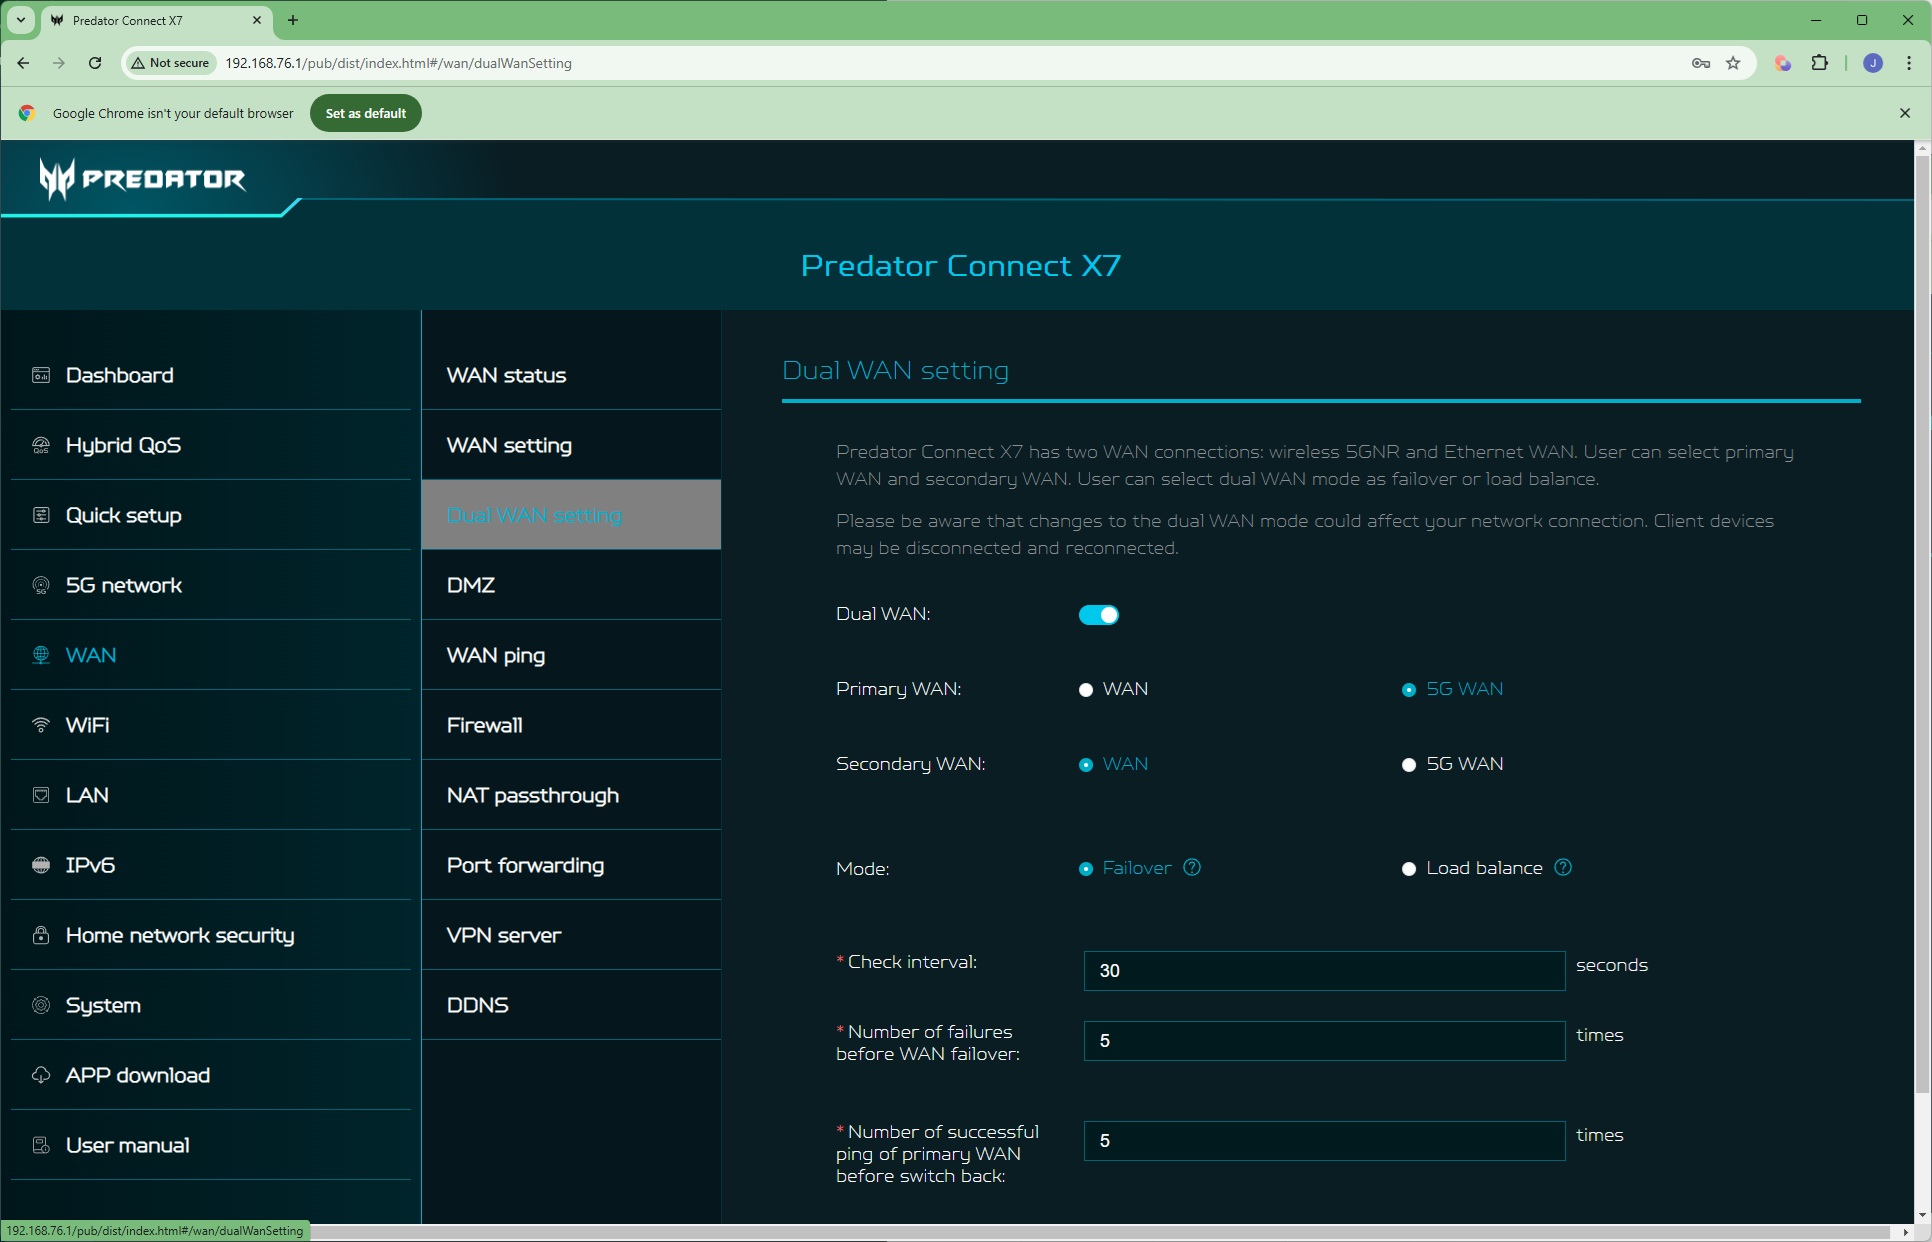Image resolution: width=1932 pixels, height=1242 pixels.
Task: Click the 5G network signal icon
Action: coord(41,585)
